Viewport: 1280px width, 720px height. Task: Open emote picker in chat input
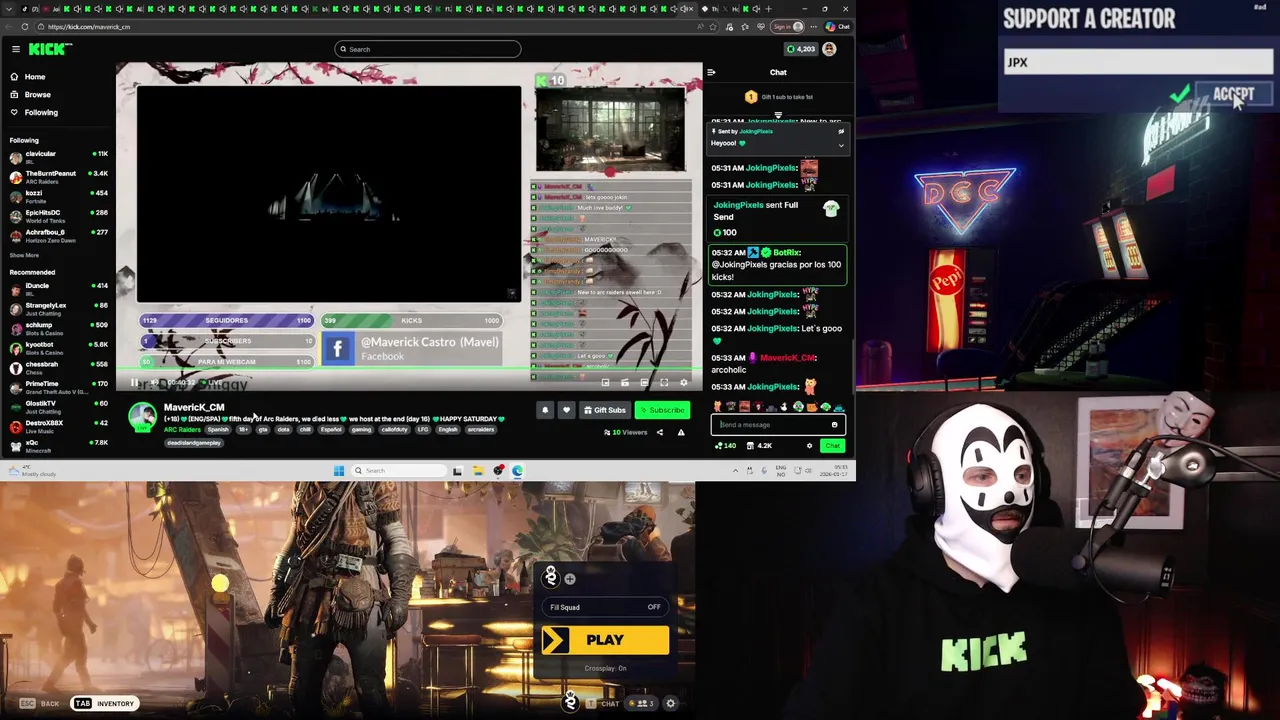tap(834, 425)
